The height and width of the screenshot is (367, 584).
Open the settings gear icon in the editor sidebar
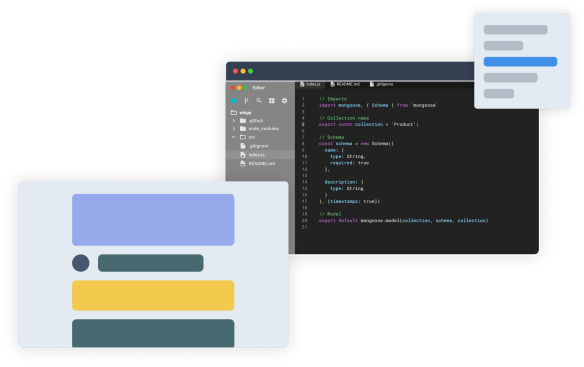tap(285, 101)
